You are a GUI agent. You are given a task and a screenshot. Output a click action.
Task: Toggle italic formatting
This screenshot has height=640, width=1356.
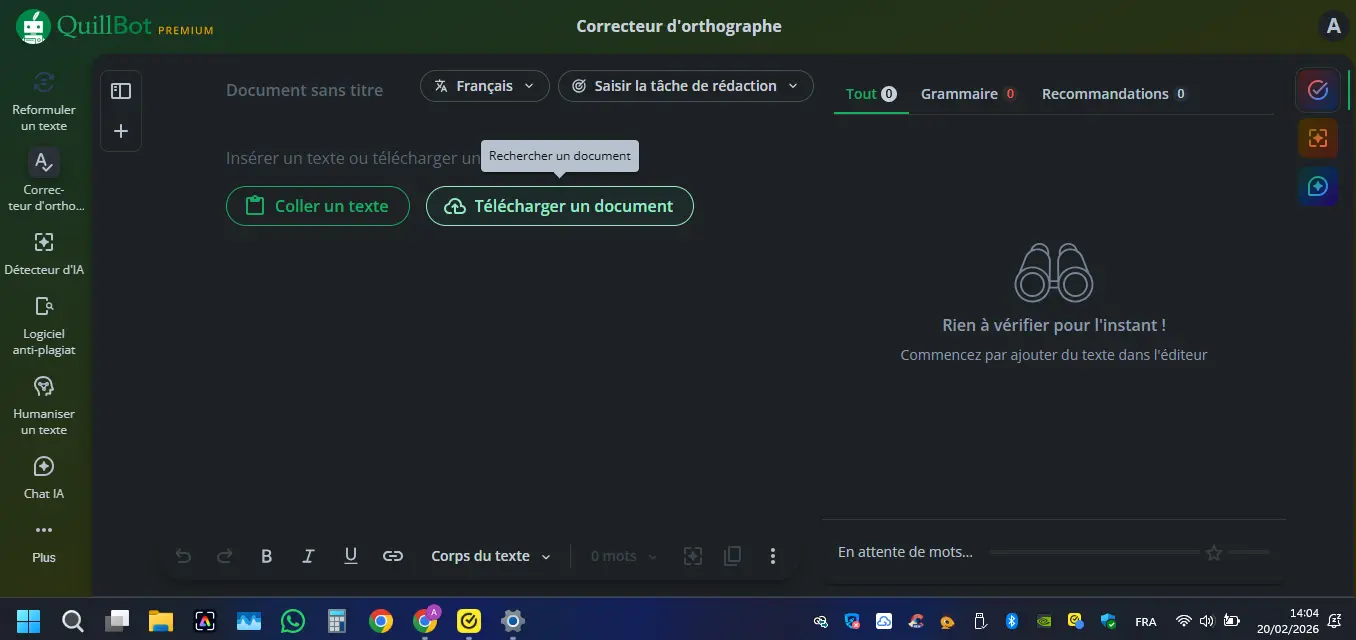pos(309,556)
